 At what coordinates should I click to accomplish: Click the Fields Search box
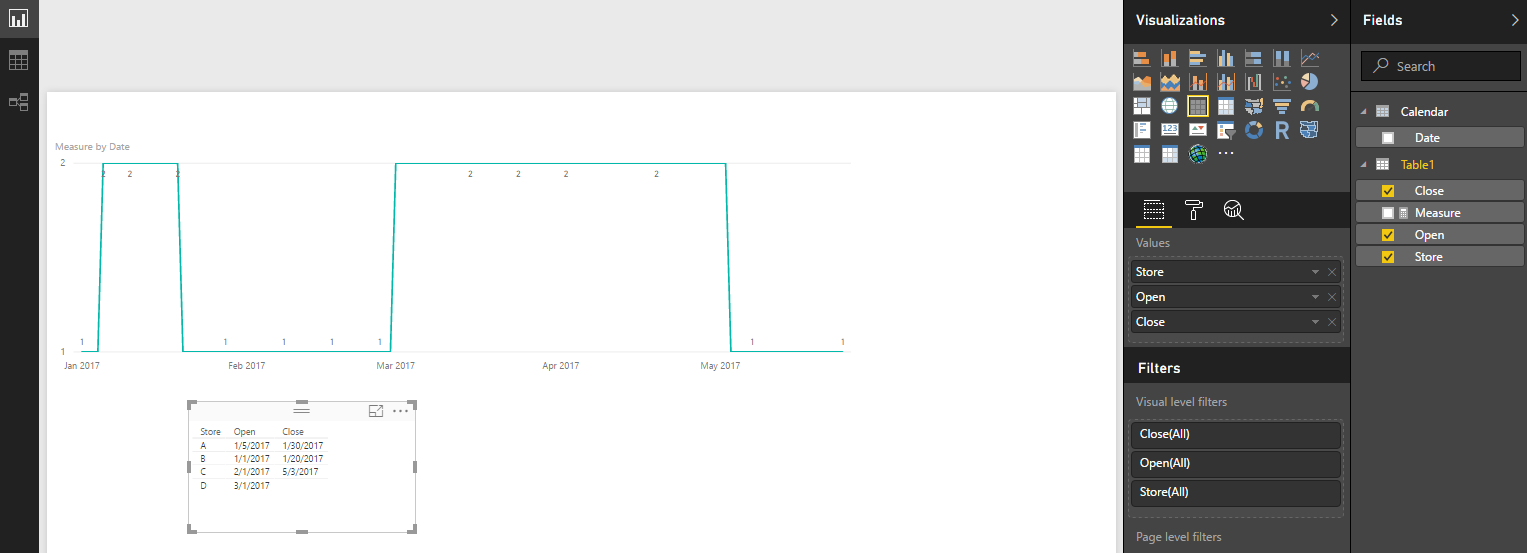point(1440,66)
